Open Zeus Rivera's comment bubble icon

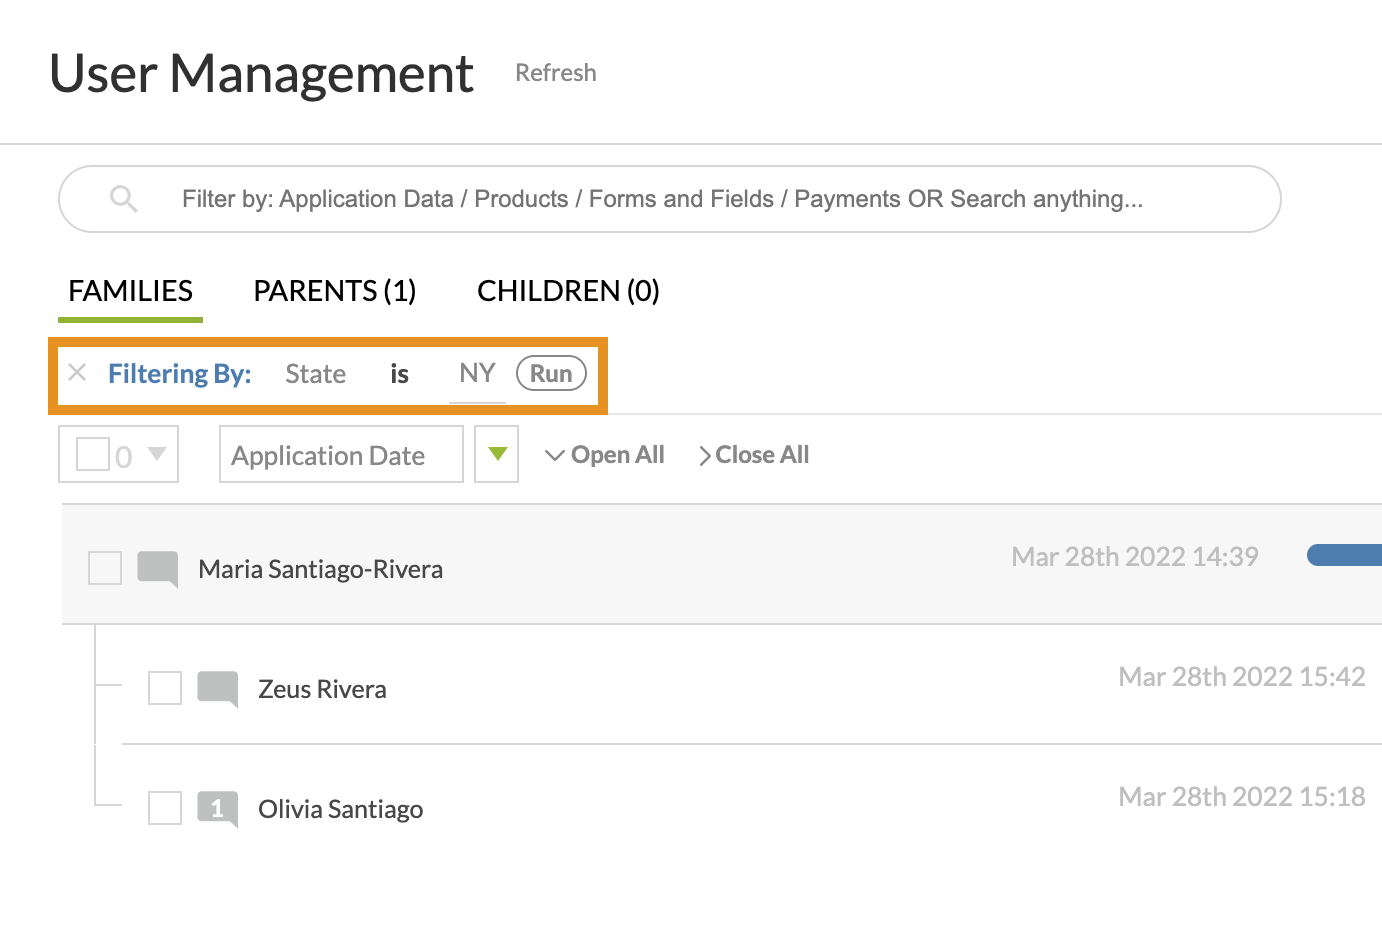point(218,688)
